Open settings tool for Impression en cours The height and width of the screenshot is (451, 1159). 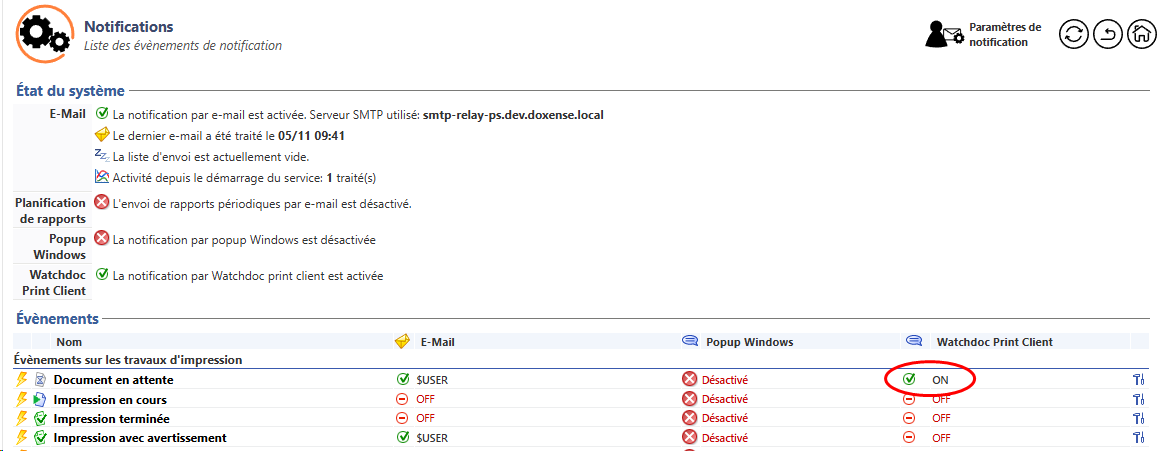coord(1138,400)
